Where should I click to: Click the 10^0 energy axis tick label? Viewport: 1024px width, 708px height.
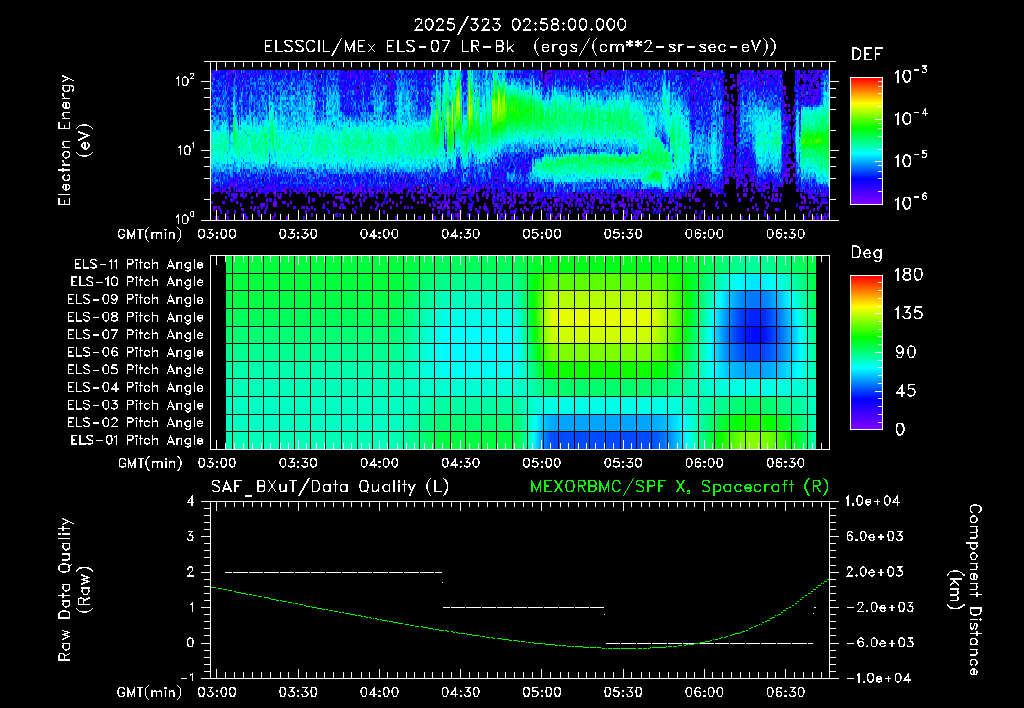click(185, 218)
